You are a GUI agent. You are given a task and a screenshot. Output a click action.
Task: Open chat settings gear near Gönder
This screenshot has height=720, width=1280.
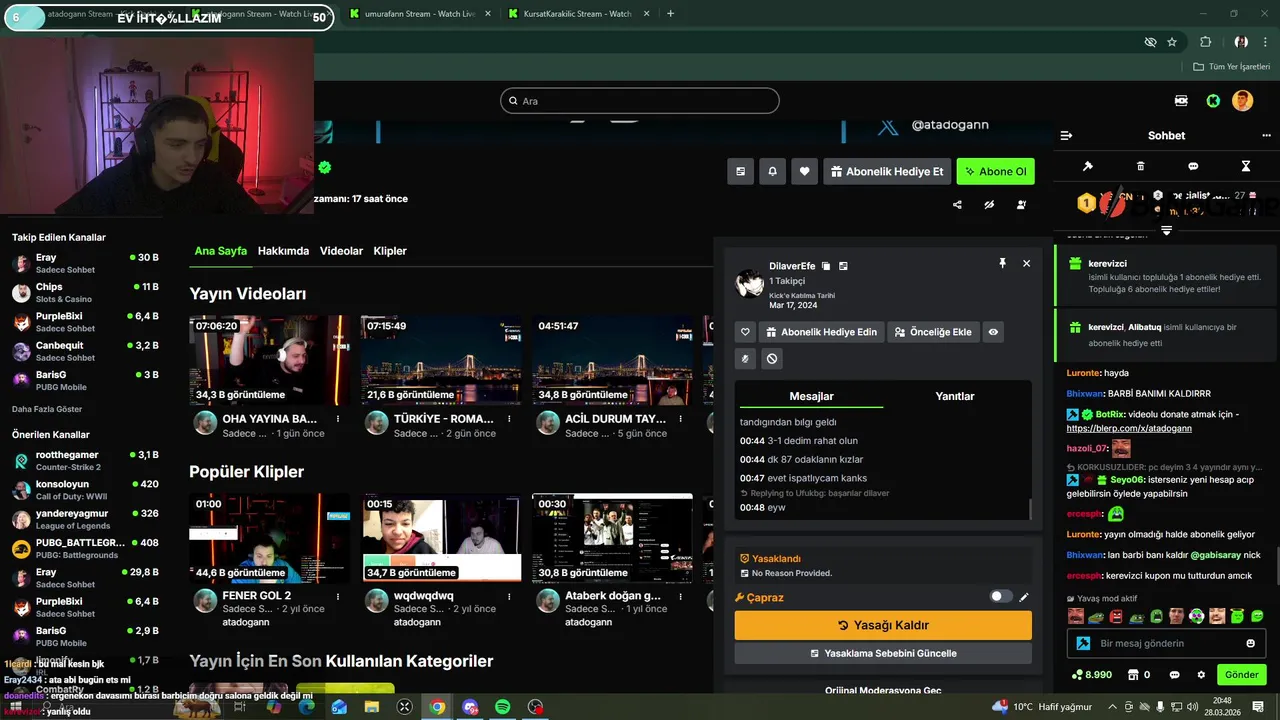coord(1201,675)
